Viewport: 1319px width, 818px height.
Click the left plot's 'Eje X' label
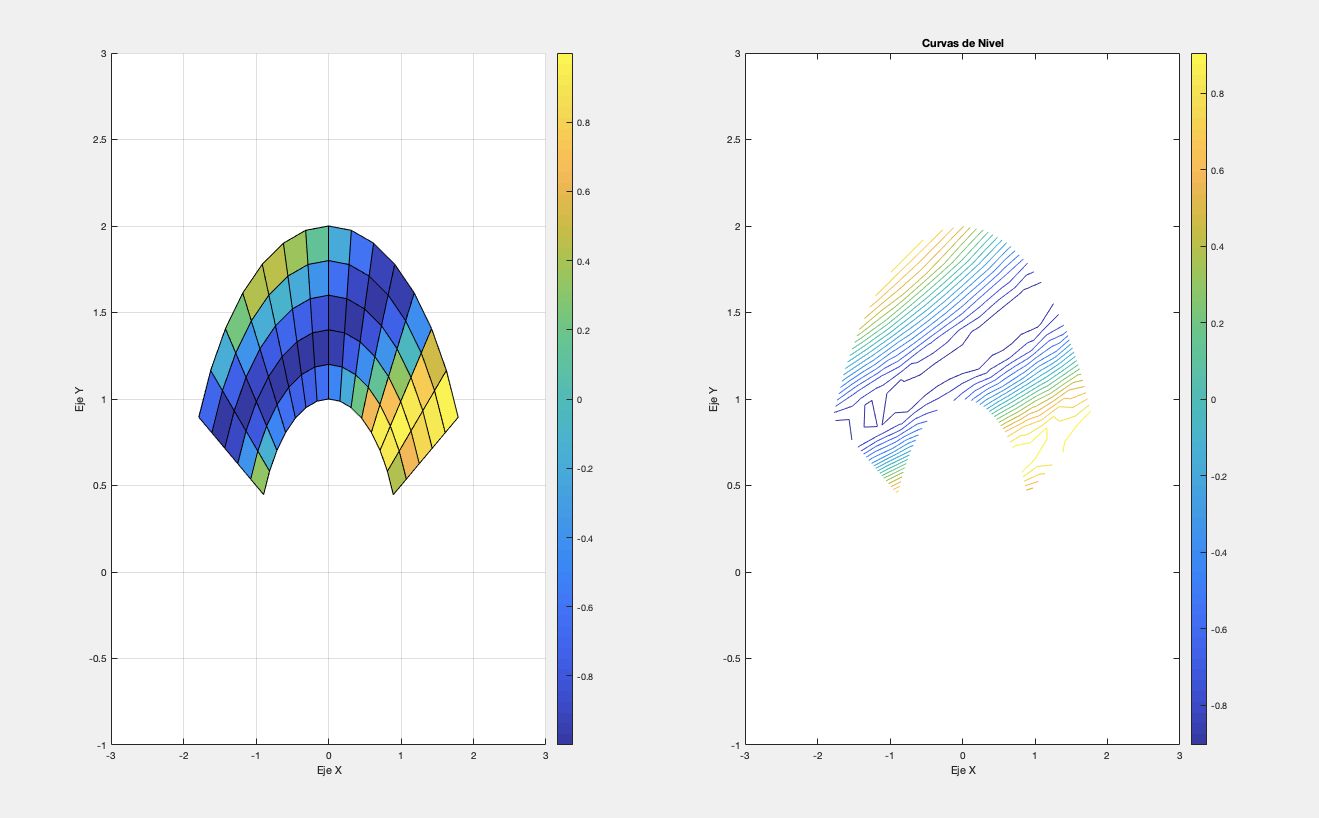328,770
